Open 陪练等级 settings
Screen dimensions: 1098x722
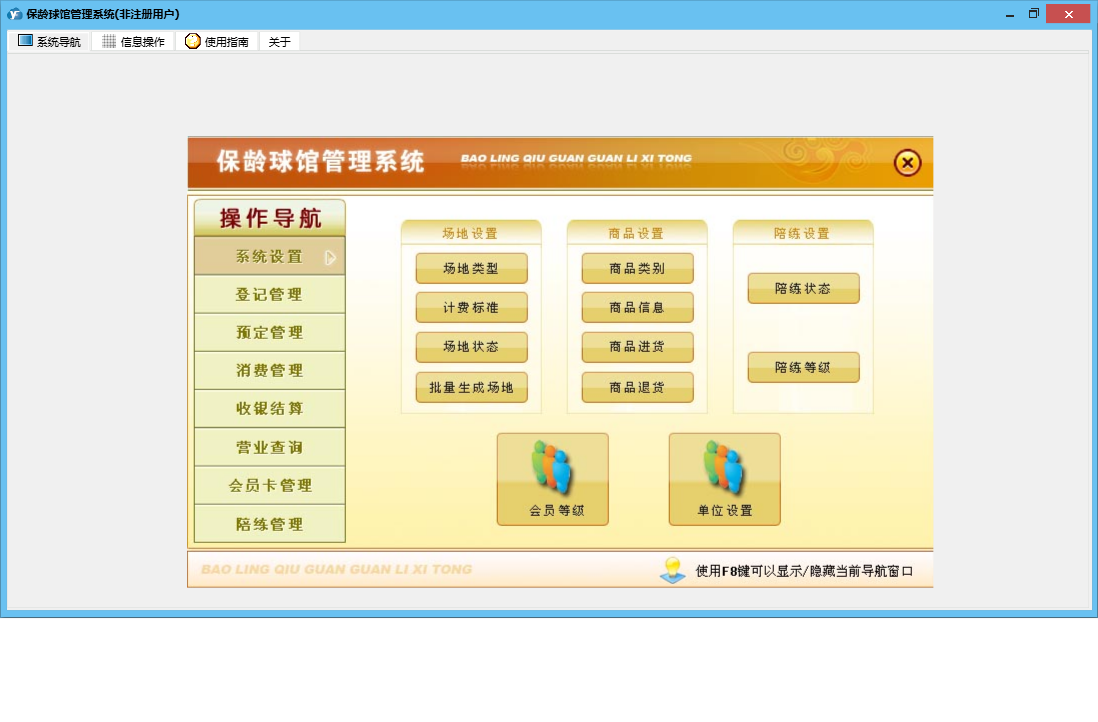point(803,368)
